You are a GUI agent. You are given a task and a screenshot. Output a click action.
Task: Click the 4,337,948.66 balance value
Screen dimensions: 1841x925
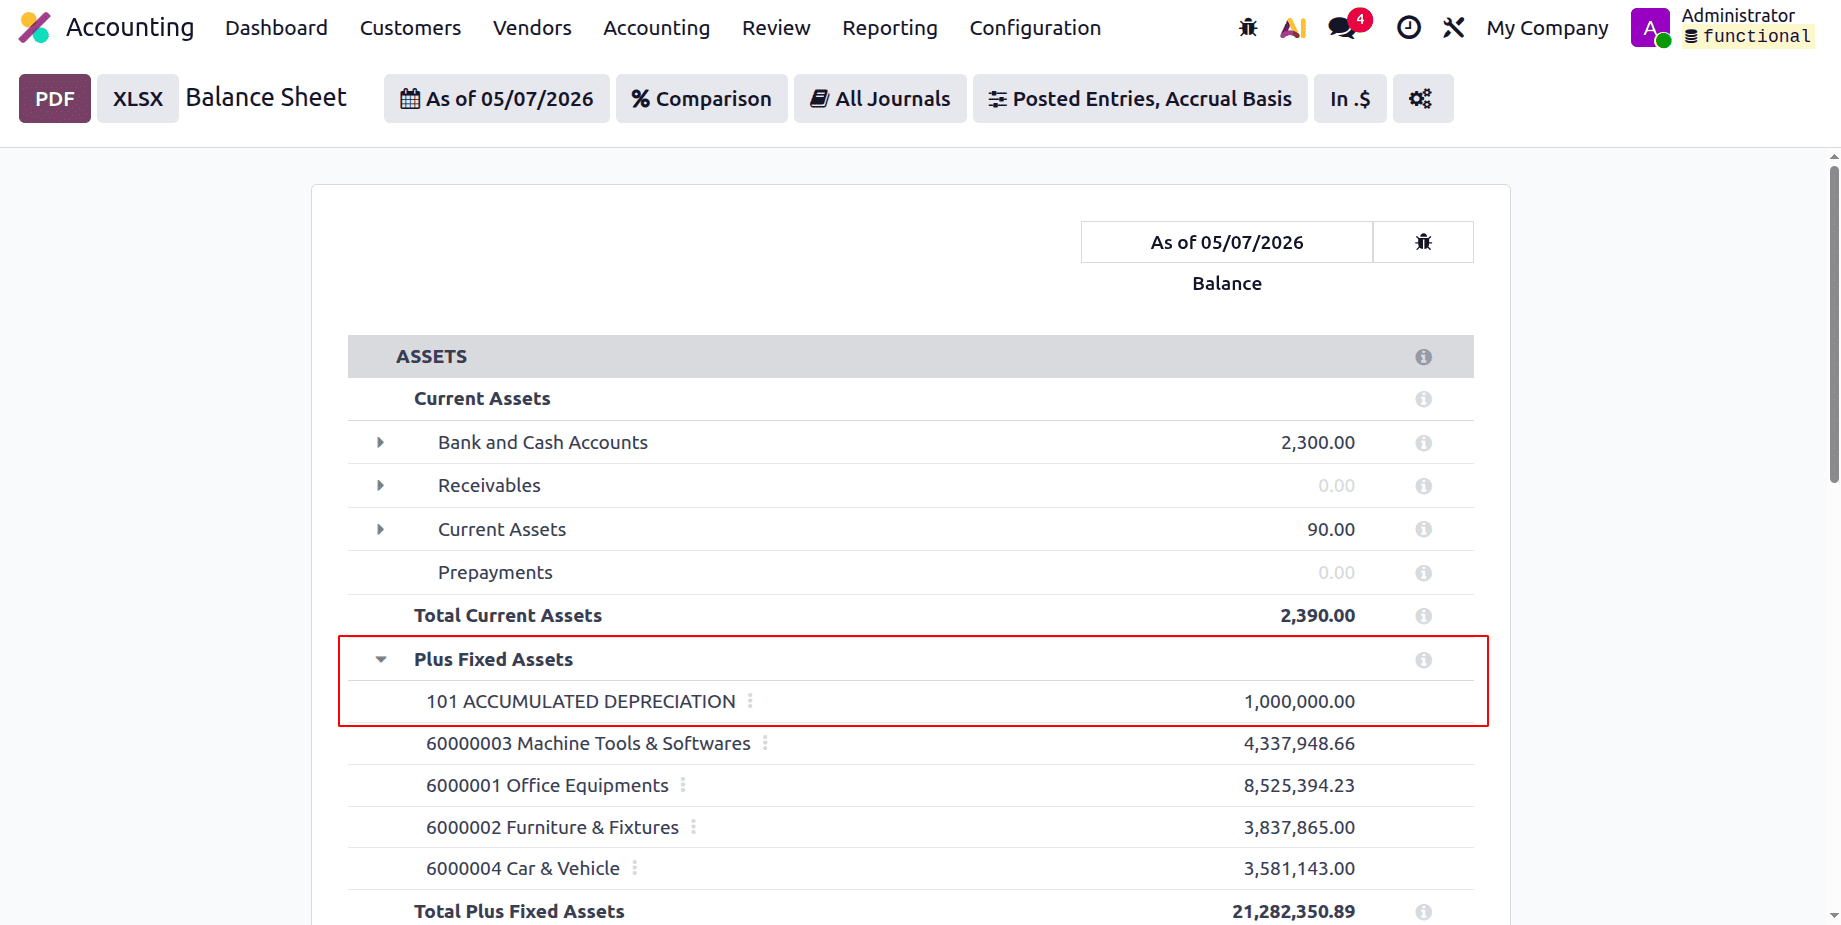(1300, 743)
